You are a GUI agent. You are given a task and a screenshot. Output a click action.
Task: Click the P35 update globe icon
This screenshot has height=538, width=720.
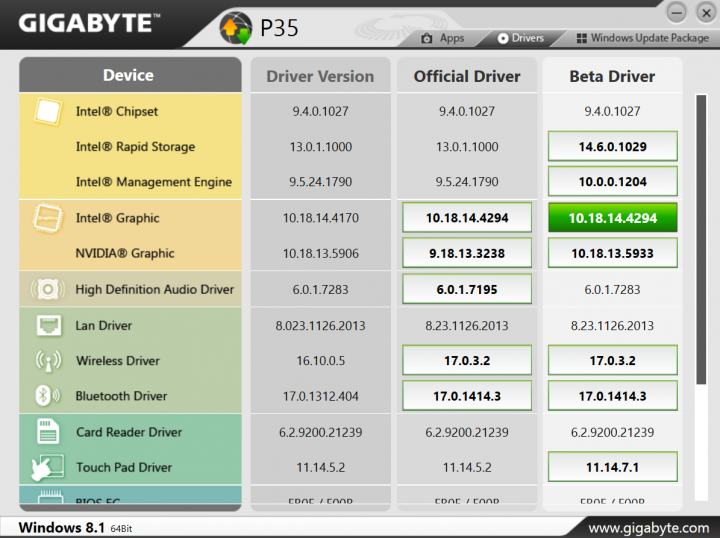(x=236, y=27)
